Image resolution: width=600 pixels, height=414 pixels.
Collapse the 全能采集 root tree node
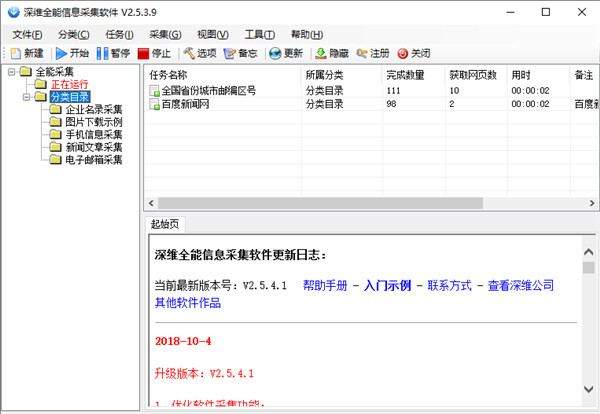[12, 72]
